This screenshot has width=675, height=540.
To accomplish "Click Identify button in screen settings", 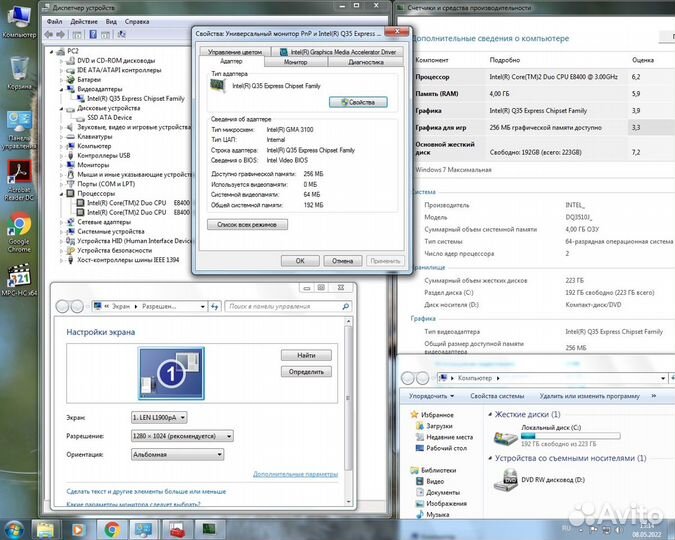I will (306, 372).
